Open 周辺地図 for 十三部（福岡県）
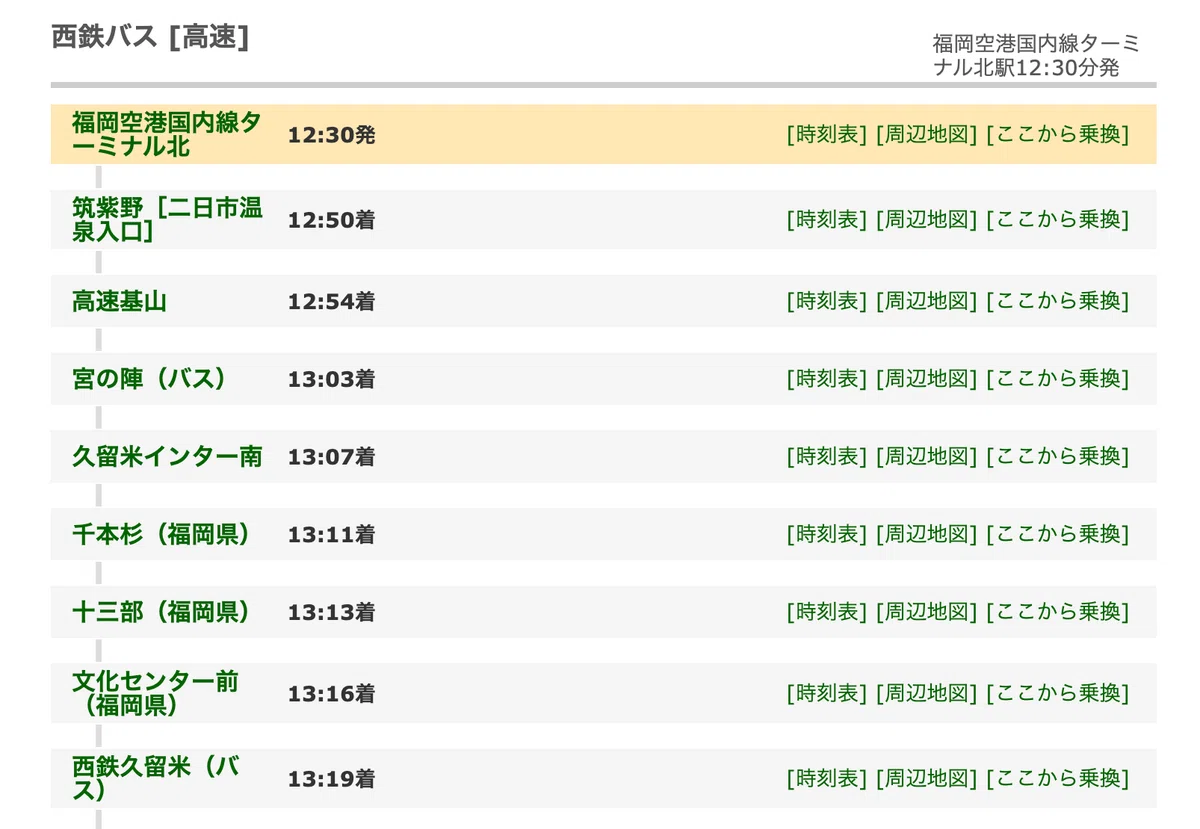The image size is (1200, 829). [926, 612]
